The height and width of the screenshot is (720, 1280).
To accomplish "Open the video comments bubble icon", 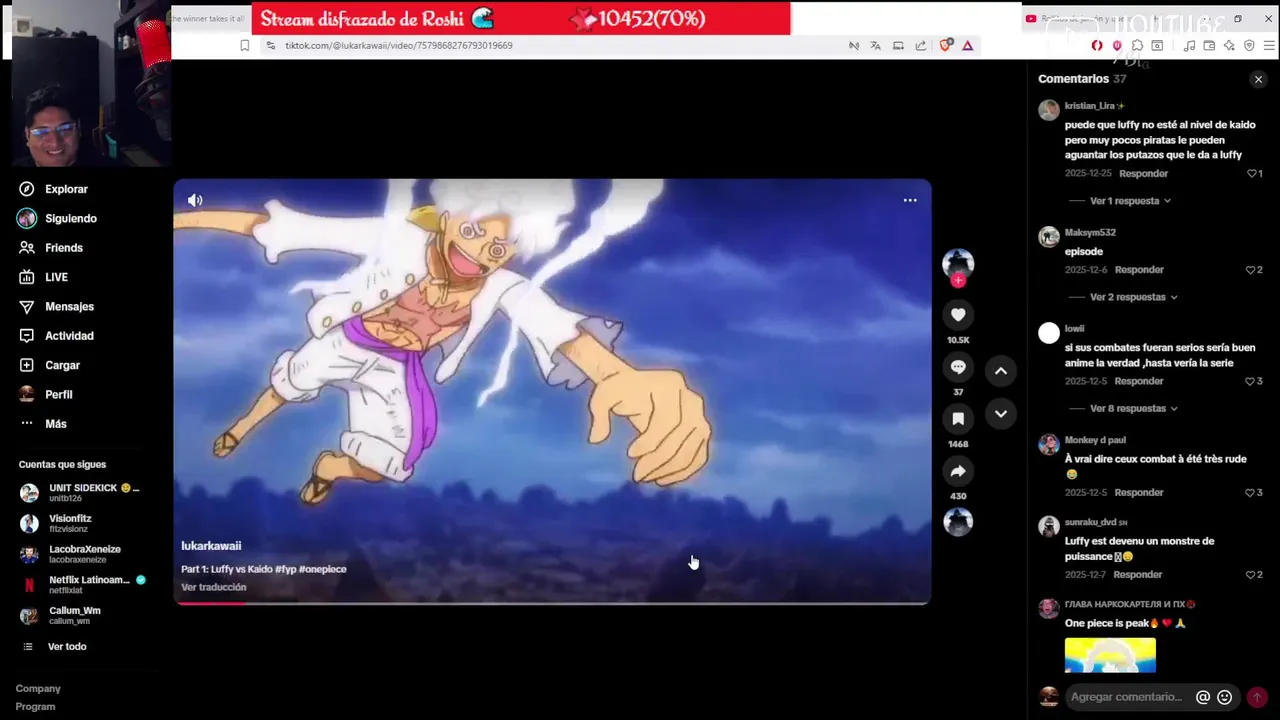I will click(x=958, y=367).
